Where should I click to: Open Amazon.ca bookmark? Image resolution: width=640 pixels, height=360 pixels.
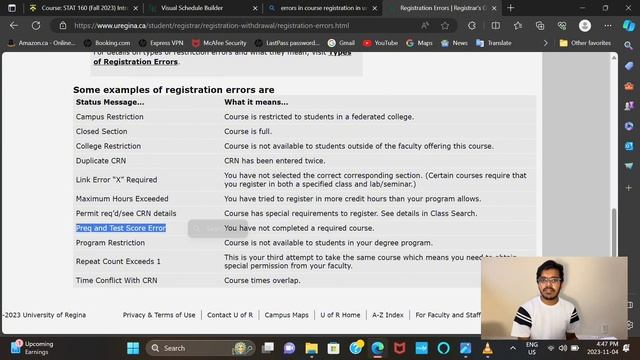(x=42, y=43)
